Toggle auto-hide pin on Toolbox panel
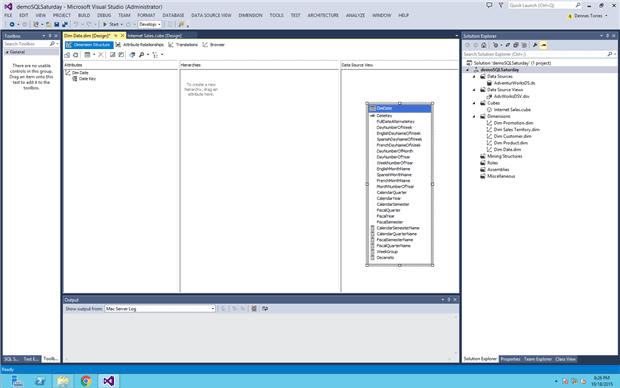Image resolution: width=620 pixels, height=388 pixels. click(x=50, y=36)
